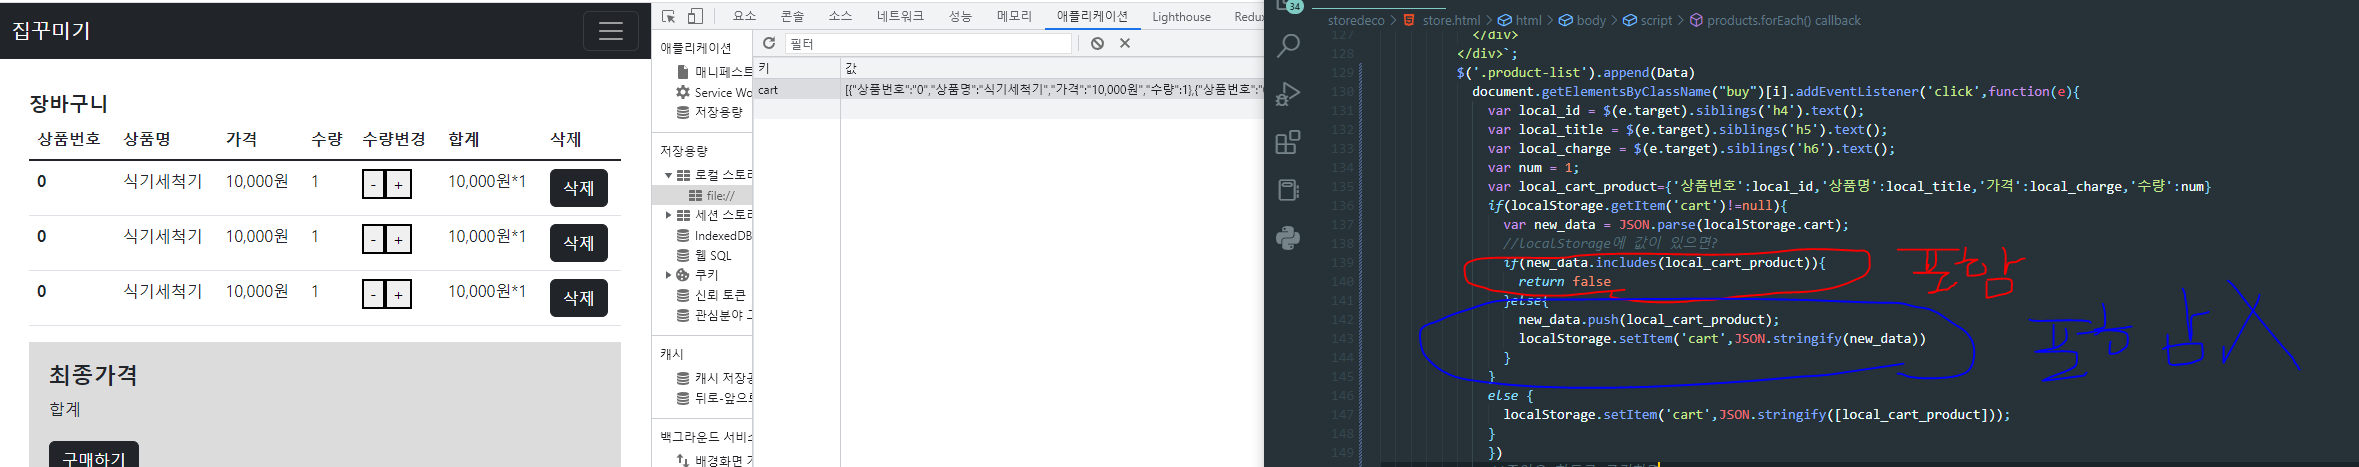Click 삭제 in the first cart row
2359x467 pixels.
[x=579, y=188]
